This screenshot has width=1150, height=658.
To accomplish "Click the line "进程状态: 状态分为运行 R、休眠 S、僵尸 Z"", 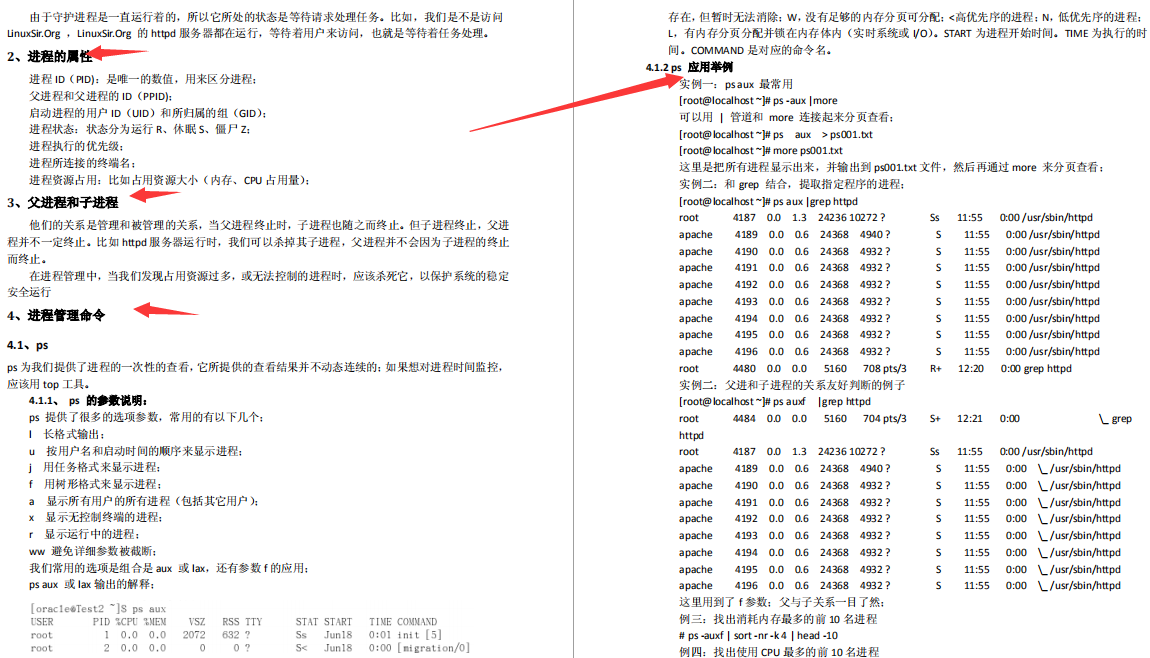I will (139, 129).
